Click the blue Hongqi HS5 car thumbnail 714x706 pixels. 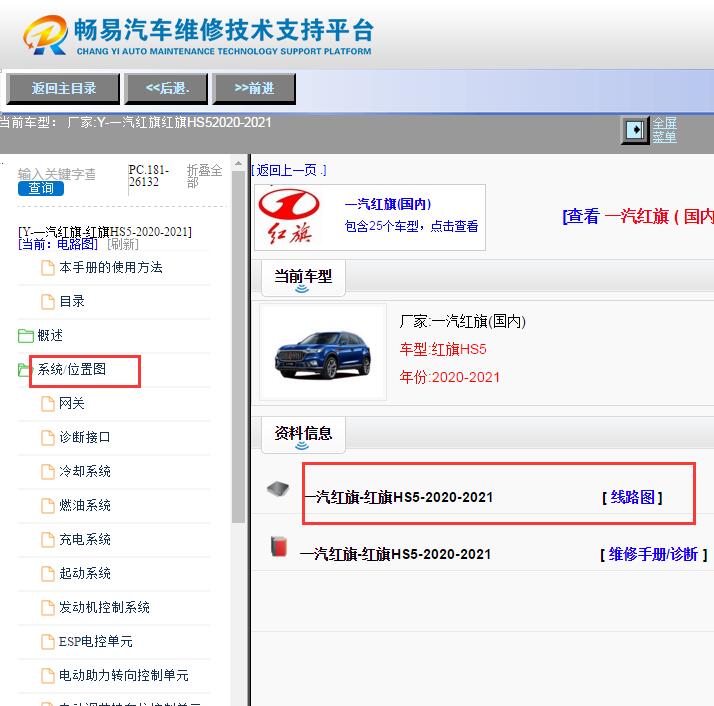(323, 355)
